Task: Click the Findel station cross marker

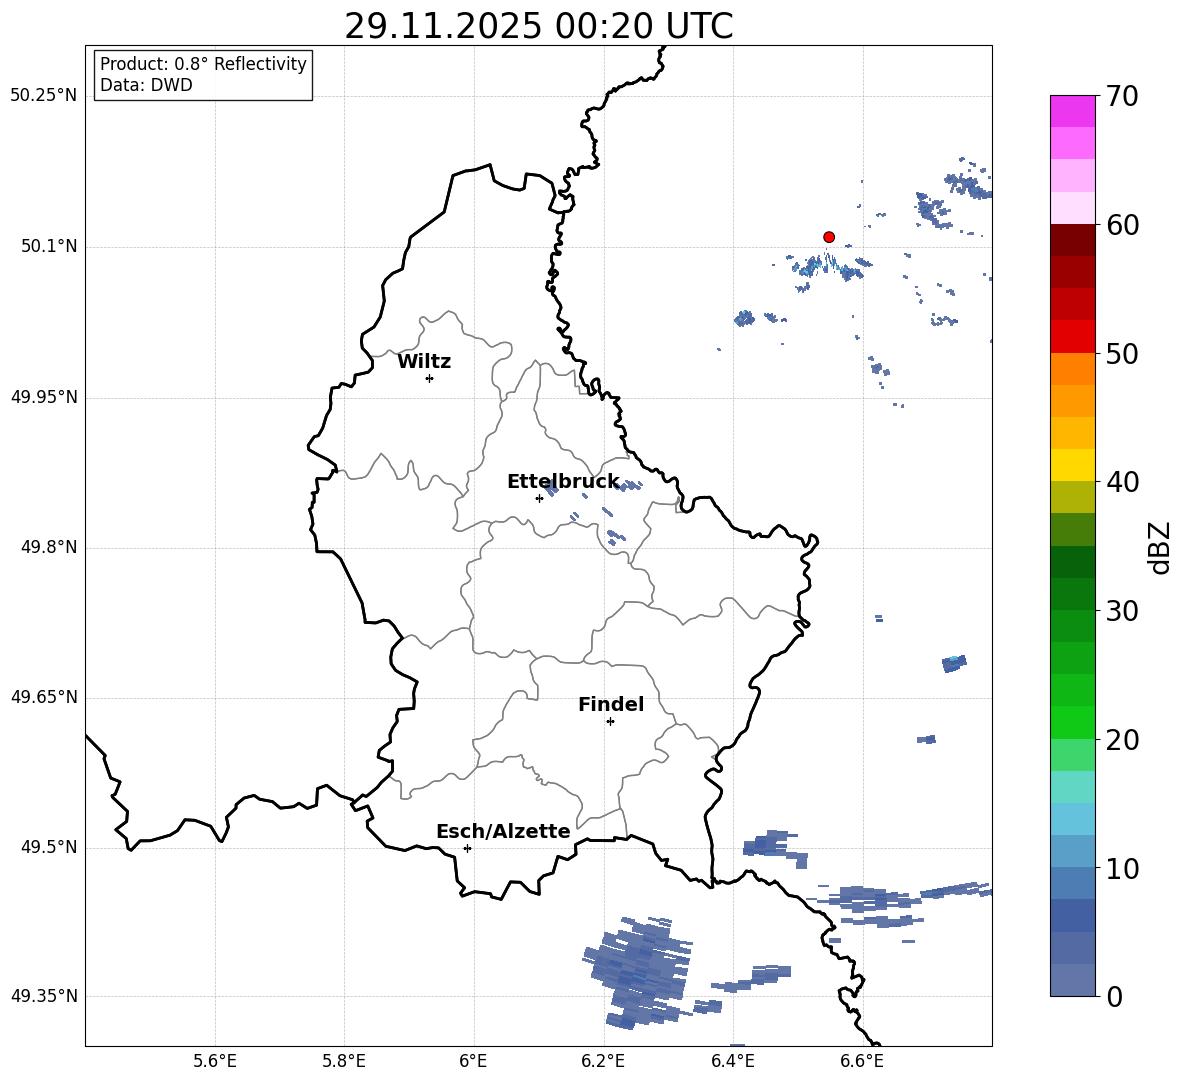Action: click(610, 722)
